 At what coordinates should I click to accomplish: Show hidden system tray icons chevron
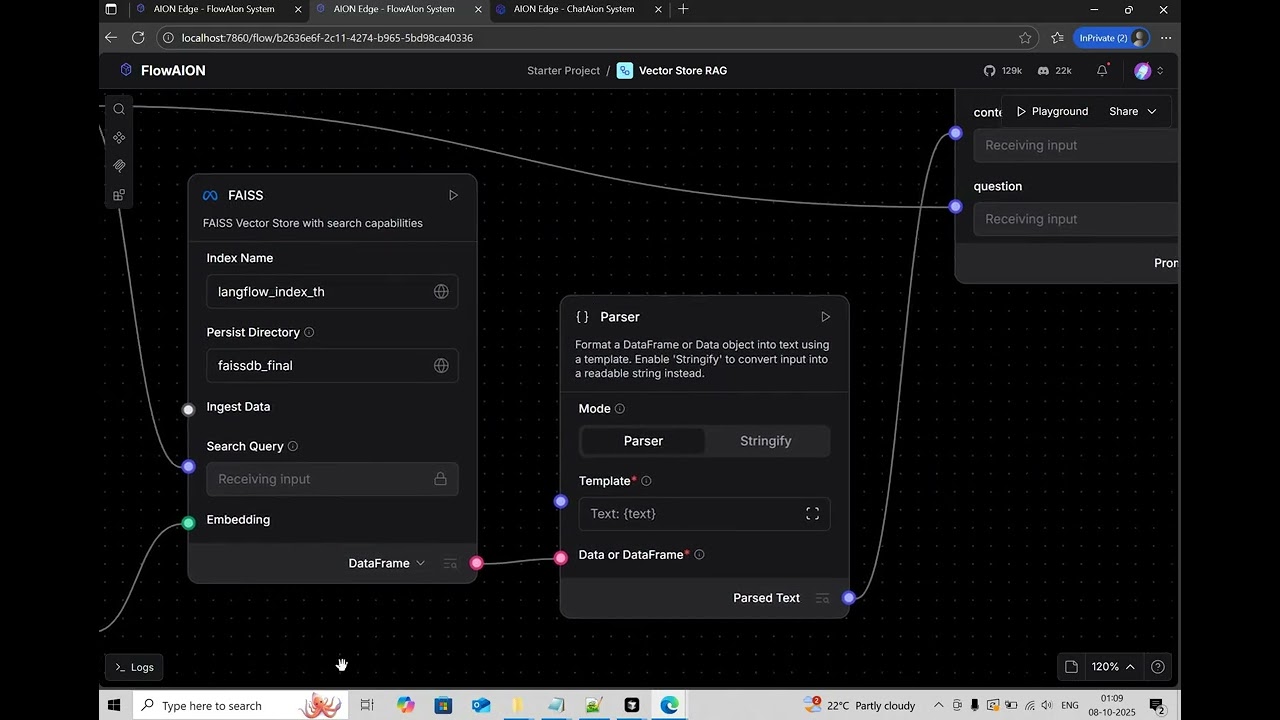click(939, 706)
